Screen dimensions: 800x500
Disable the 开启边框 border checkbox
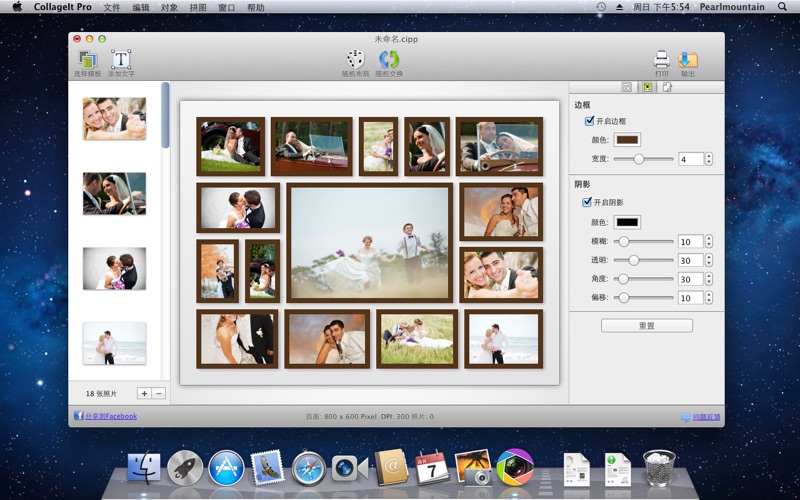coord(589,121)
